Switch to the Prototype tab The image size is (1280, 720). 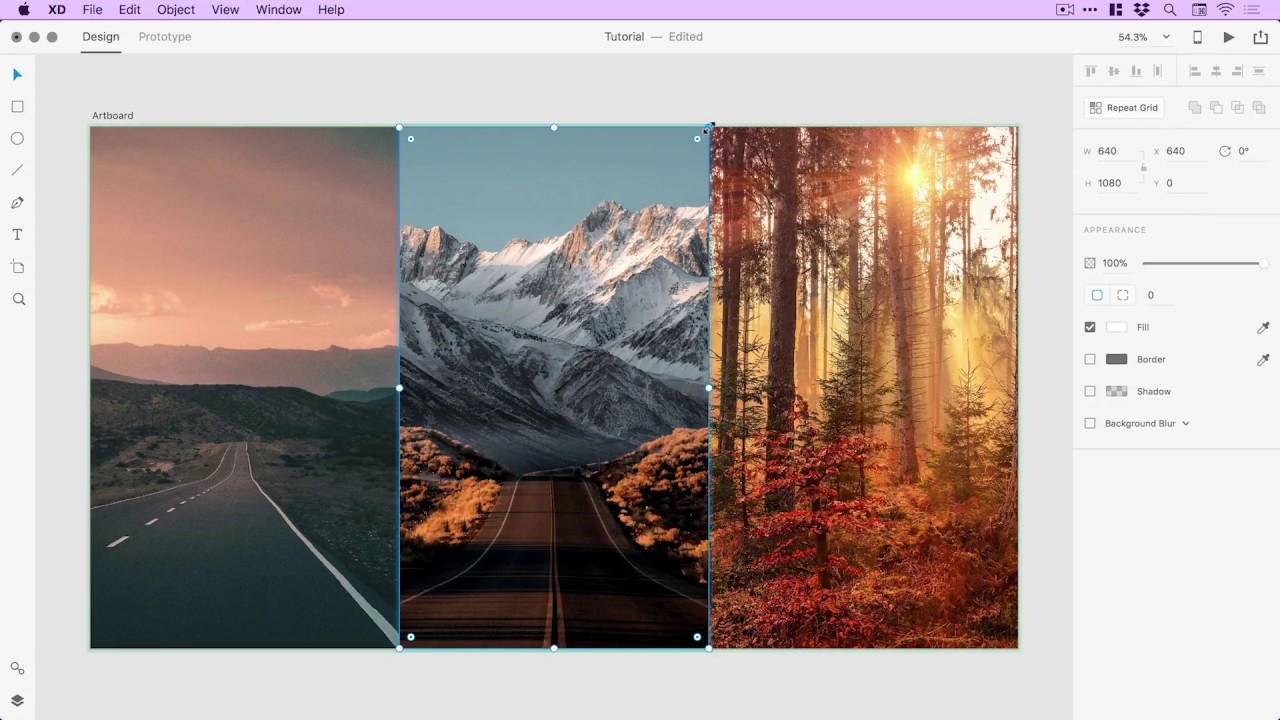pos(165,37)
